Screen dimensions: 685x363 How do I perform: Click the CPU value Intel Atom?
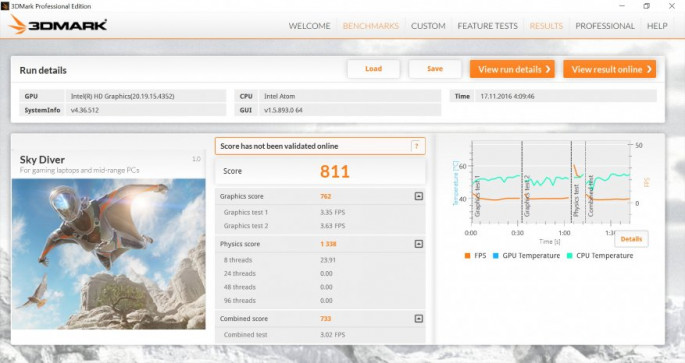tap(280, 96)
